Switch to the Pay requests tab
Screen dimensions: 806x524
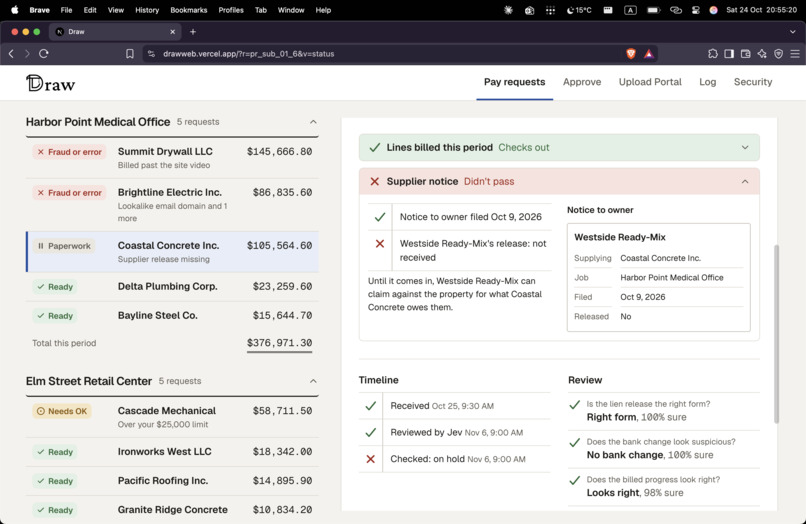514,82
